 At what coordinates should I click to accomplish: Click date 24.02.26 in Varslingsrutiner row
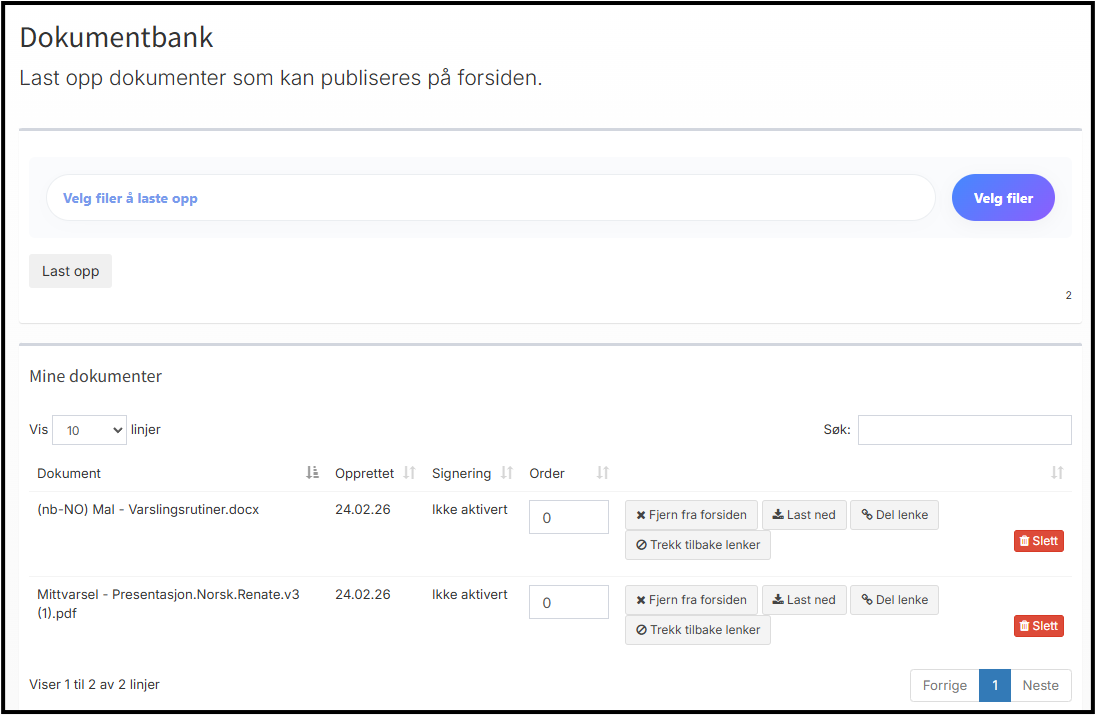click(x=362, y=510)
